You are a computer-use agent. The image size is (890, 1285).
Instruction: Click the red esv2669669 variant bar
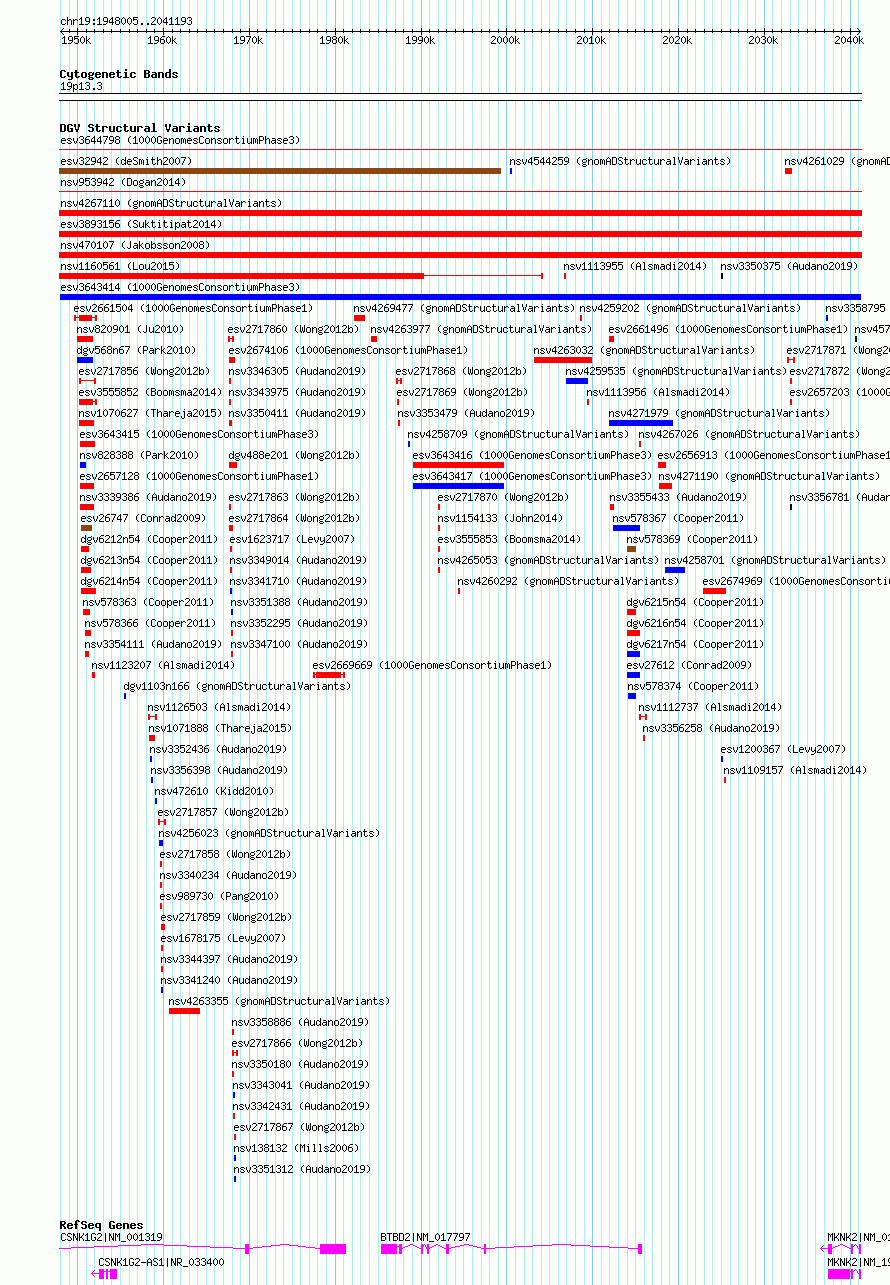coord(329,675)
